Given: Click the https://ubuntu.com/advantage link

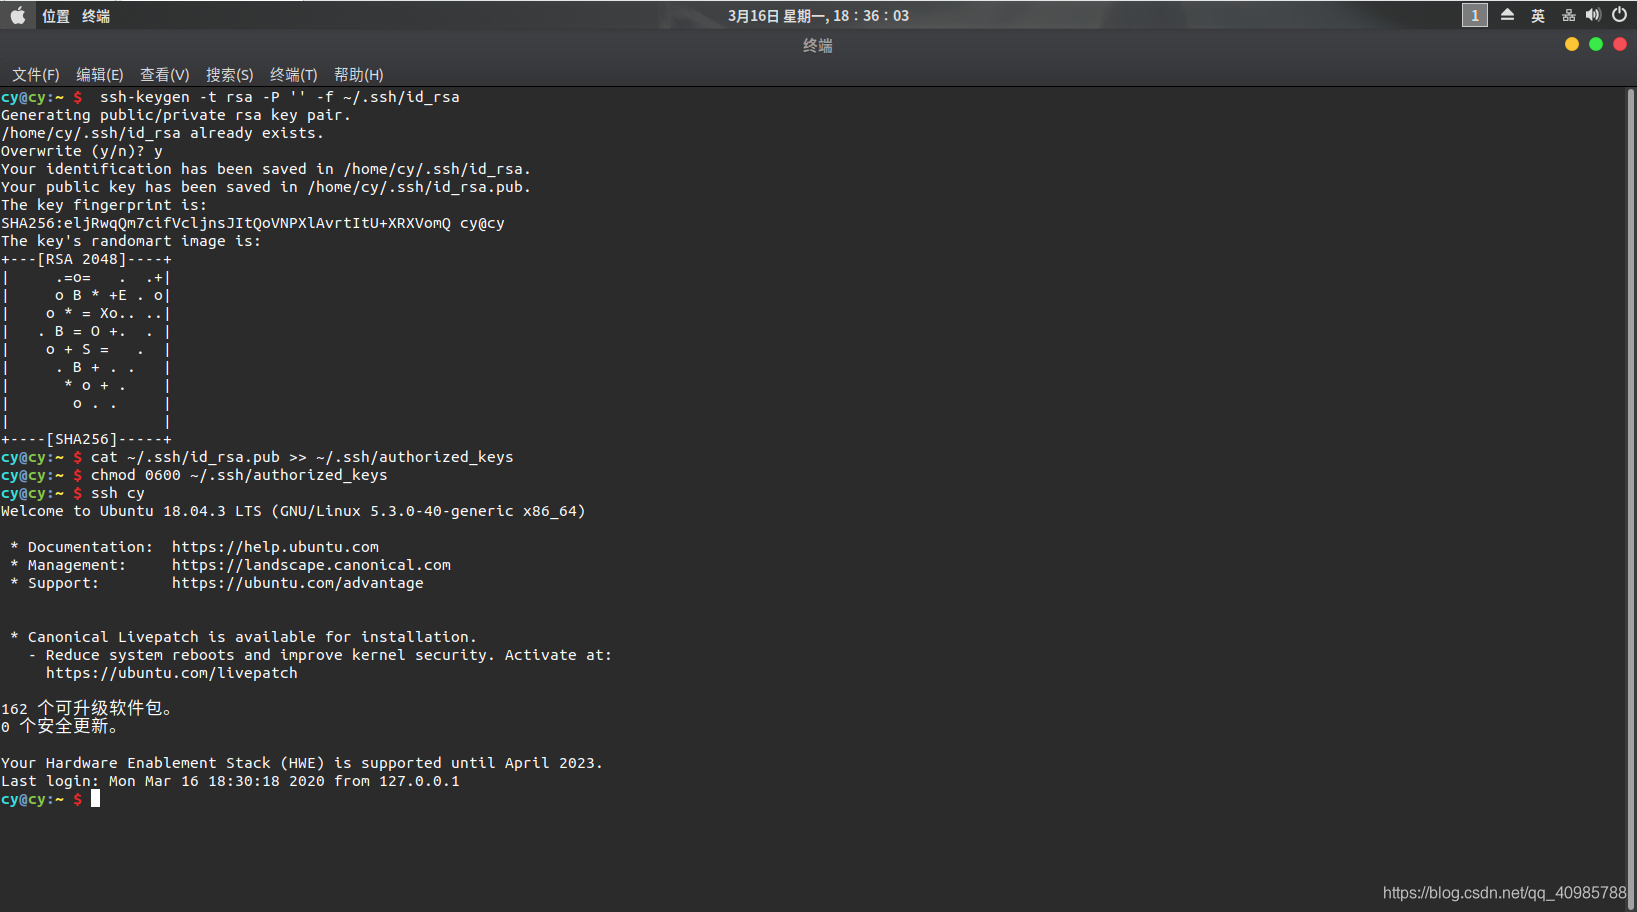Looking at the screenshot, I should (298, 583).
